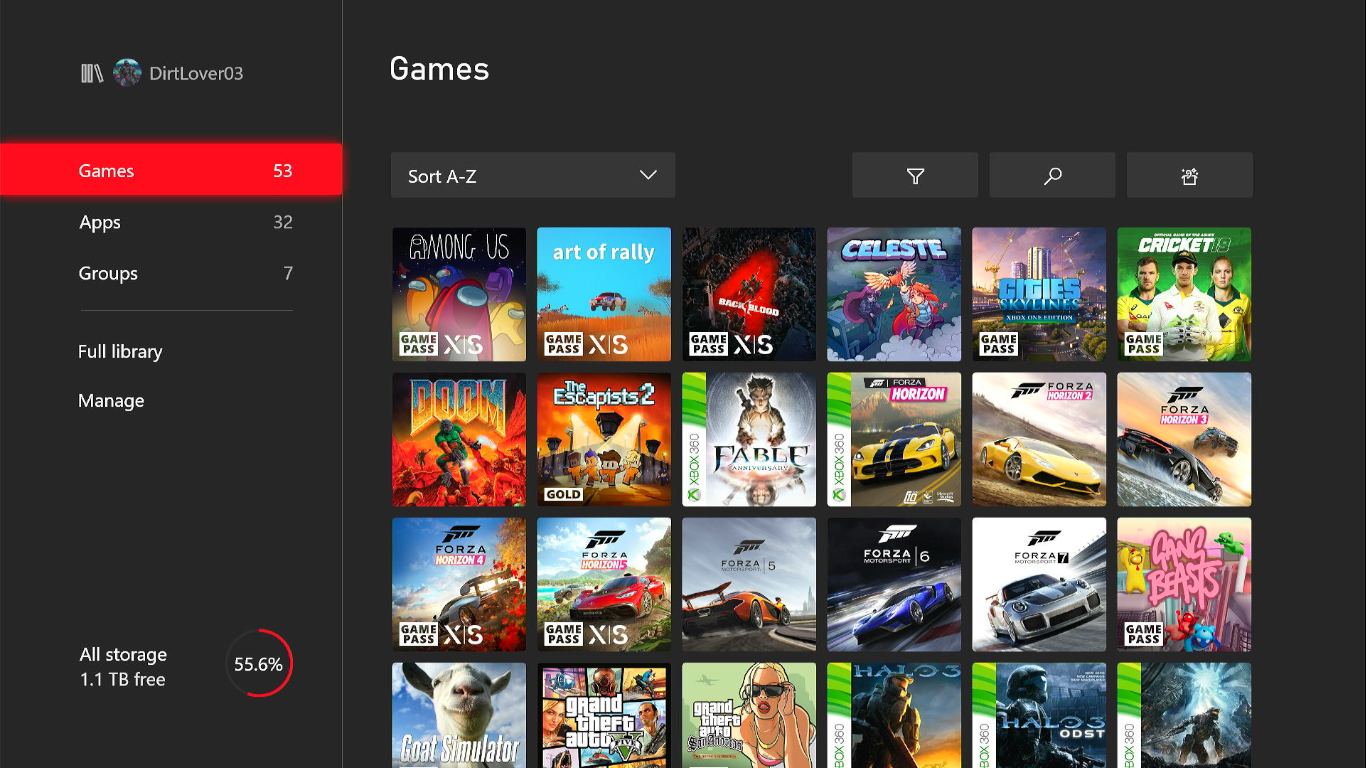
Task: Click the library books icon
Action: pyautogui.click(x=92, y=73)
